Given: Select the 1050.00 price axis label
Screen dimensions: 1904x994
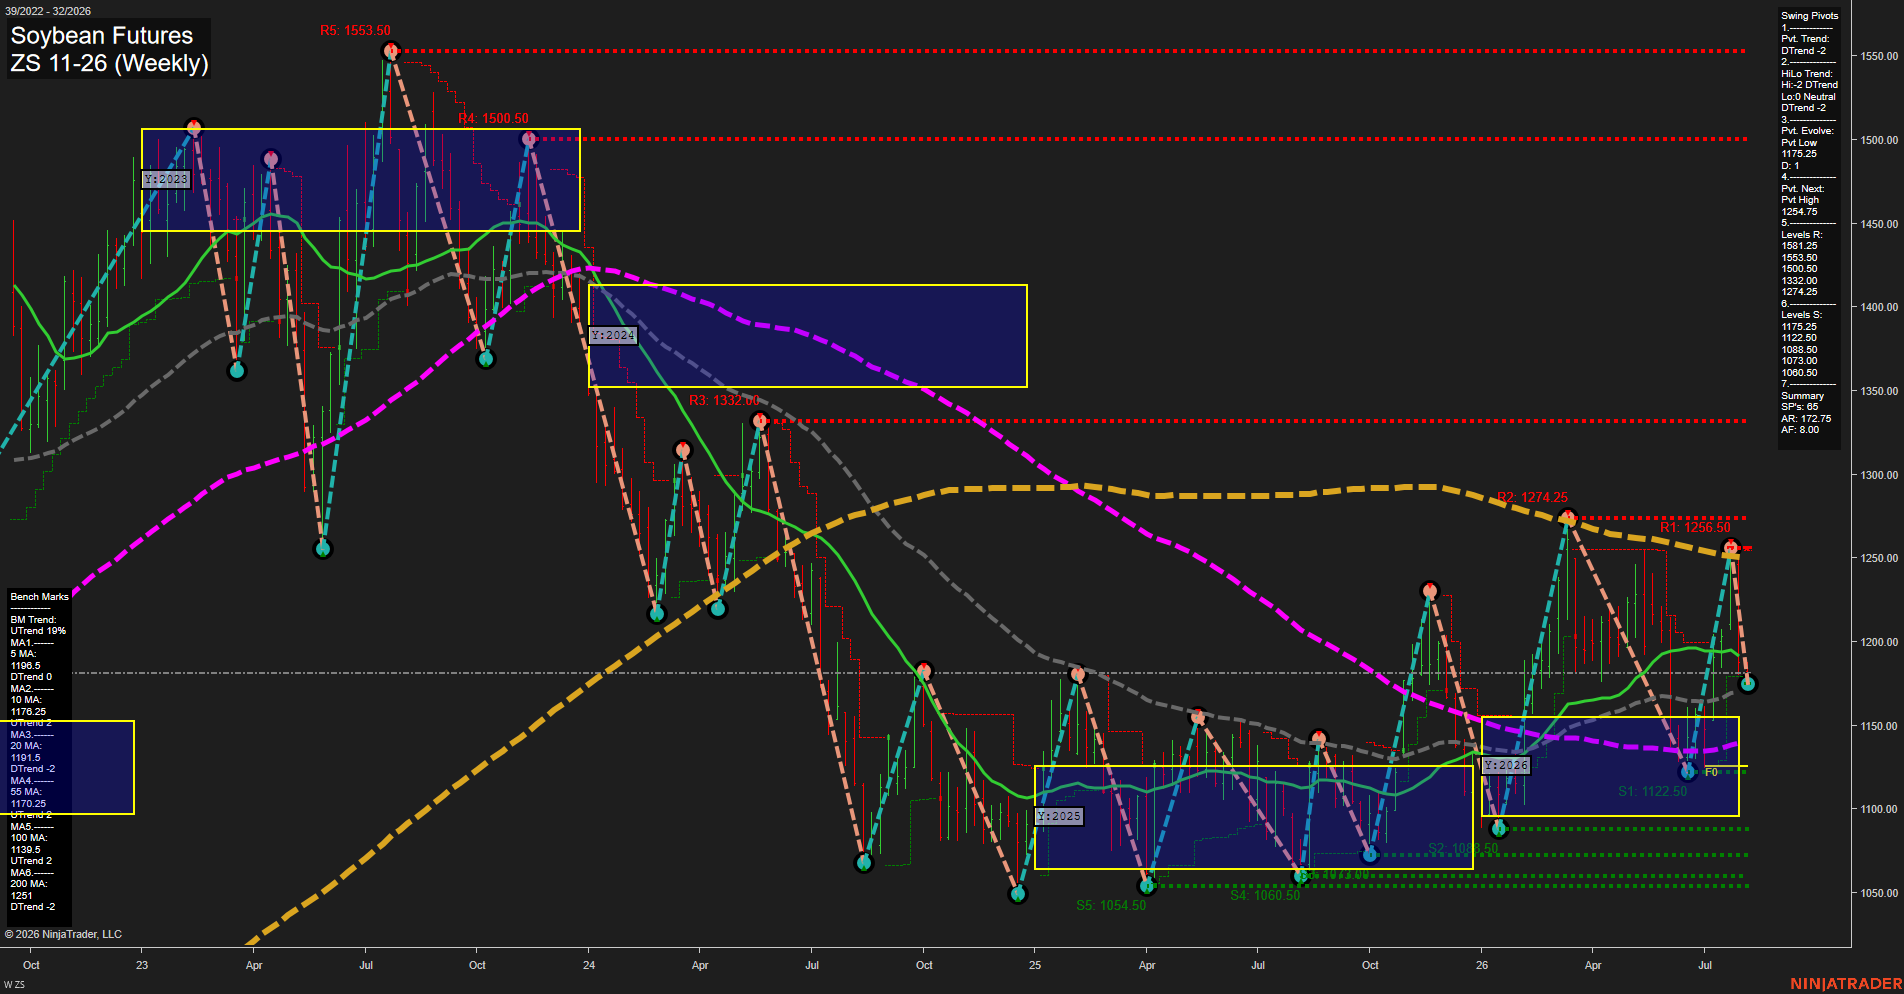Looking at the screenshot, I should coord(1879,893).
